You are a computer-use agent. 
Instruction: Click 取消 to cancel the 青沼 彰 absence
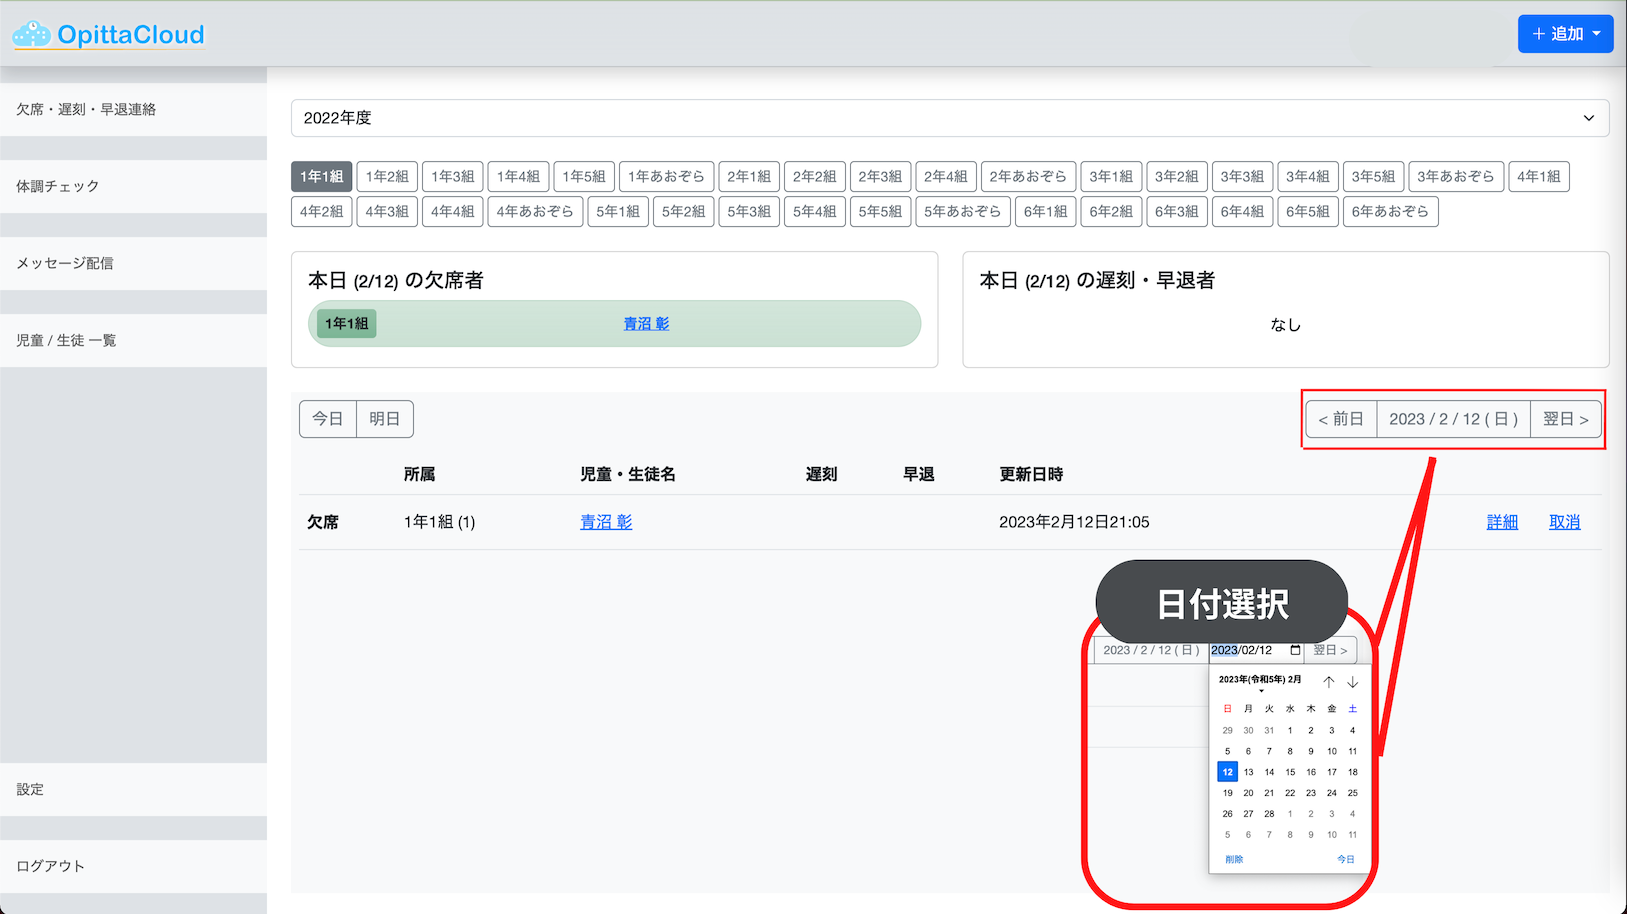tap(1565, 522)
